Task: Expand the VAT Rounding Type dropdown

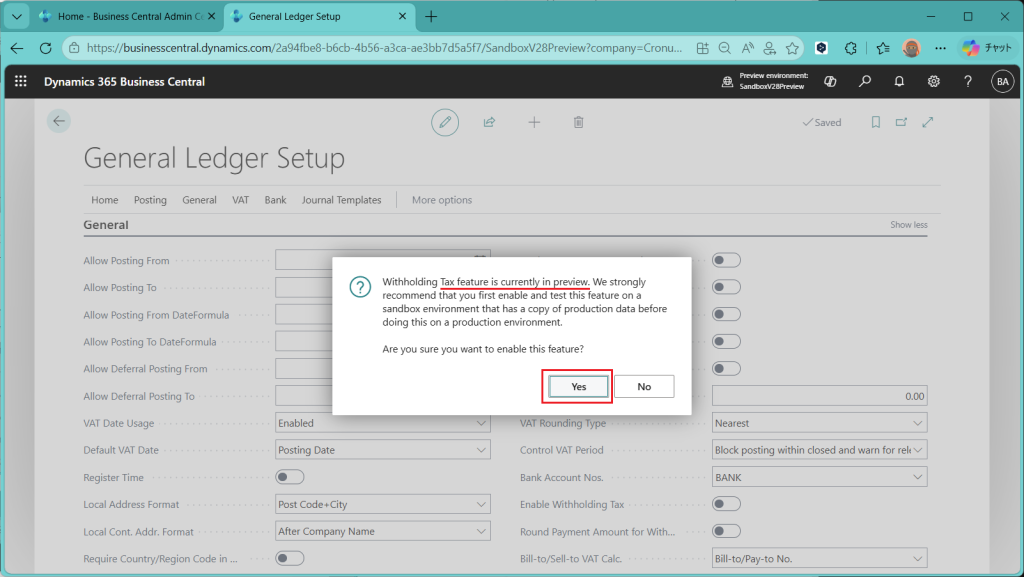Action: click(x=819, y=423)
